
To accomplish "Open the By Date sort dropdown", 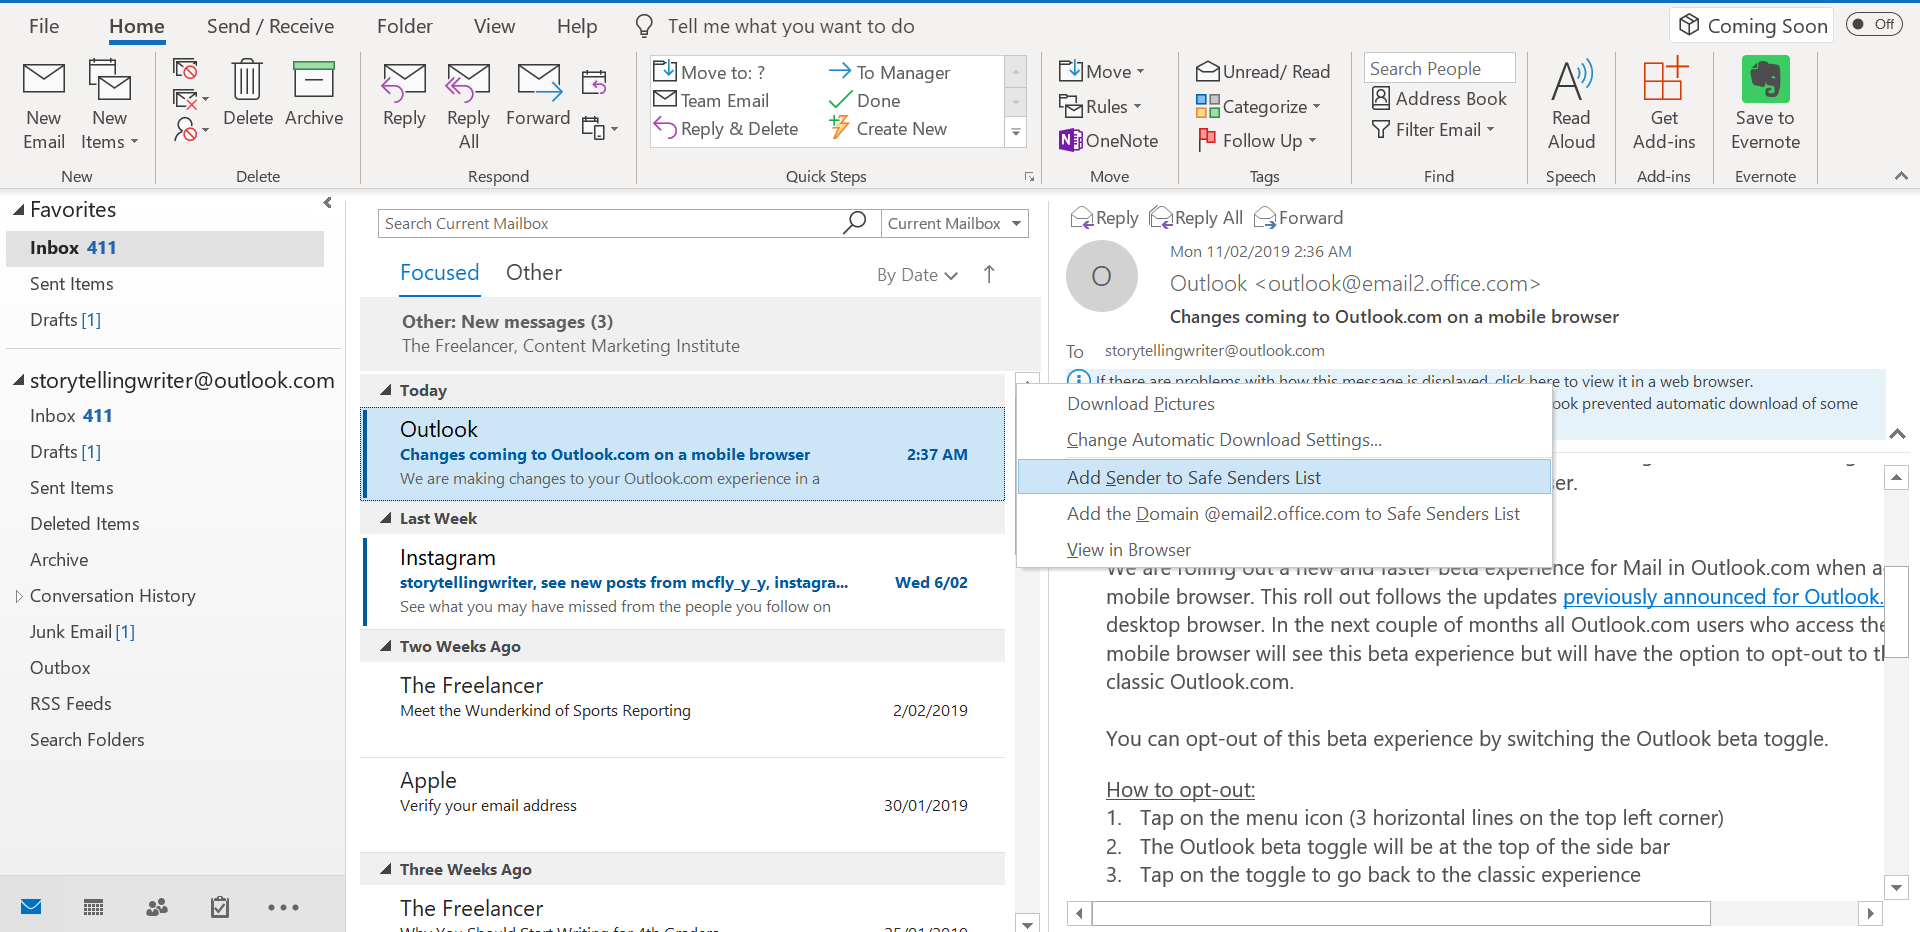I will [917, 275].
